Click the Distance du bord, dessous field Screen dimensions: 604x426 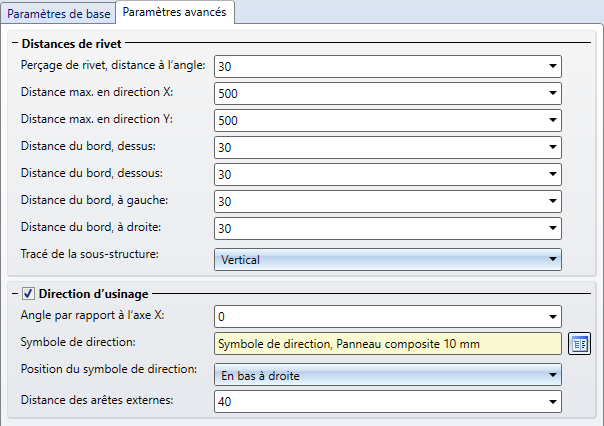(x=380, y=175)
